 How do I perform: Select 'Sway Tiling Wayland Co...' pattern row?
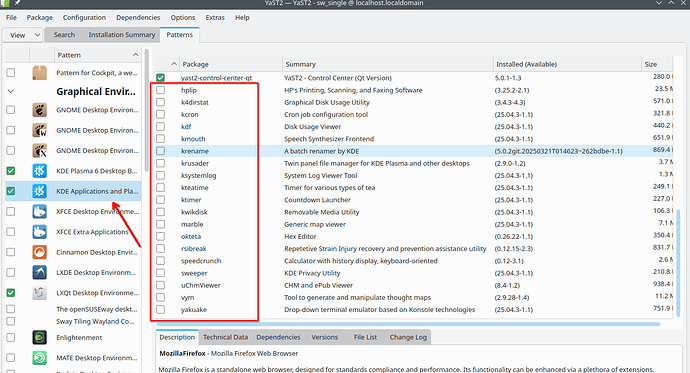(73, 321)
